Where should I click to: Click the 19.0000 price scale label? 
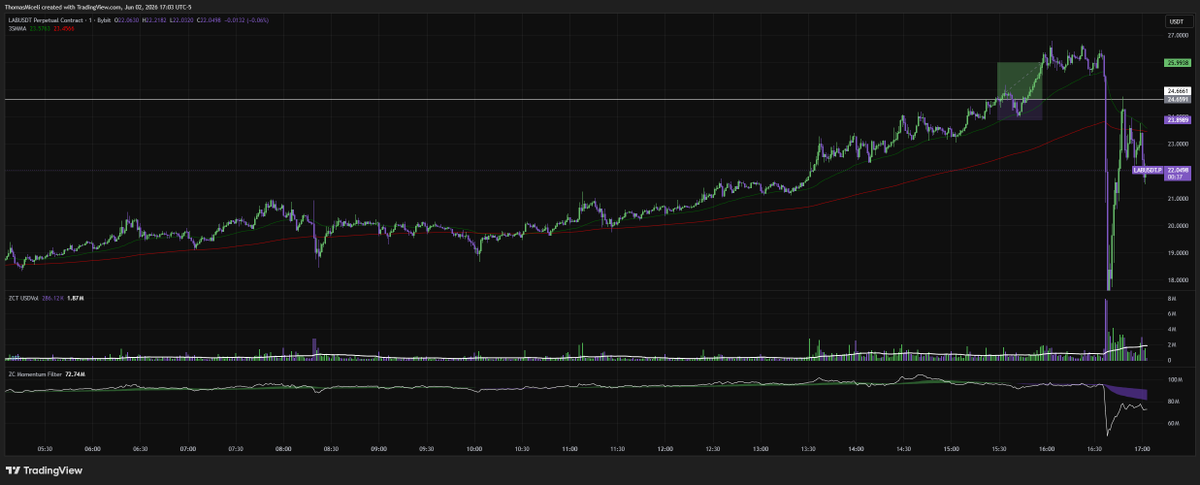coord(1176,253)
